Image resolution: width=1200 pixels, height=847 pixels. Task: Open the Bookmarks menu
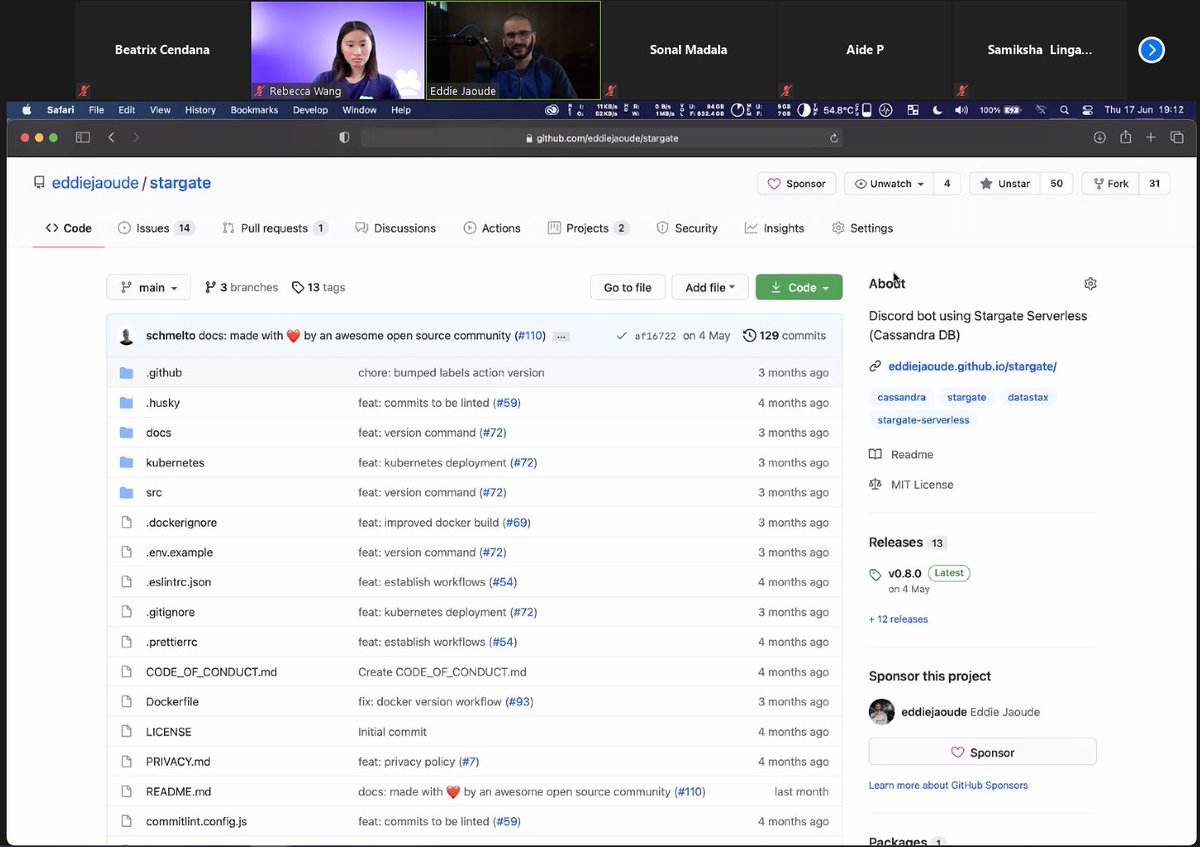pos(254,110)
